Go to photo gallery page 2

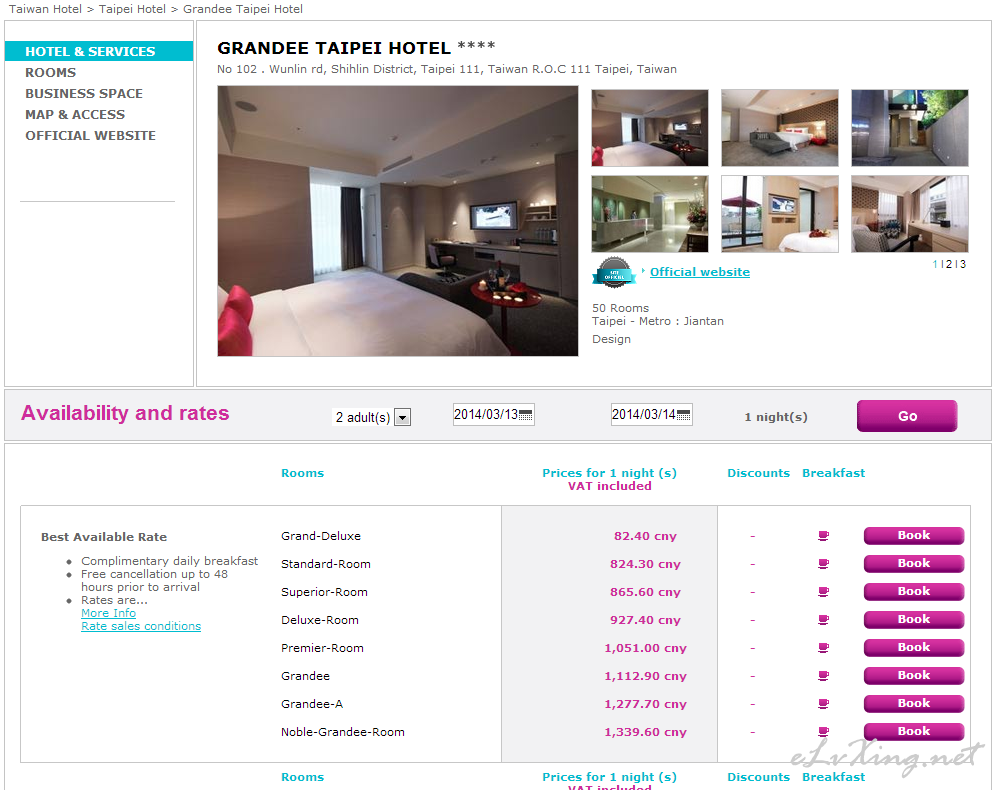(949, 264)
